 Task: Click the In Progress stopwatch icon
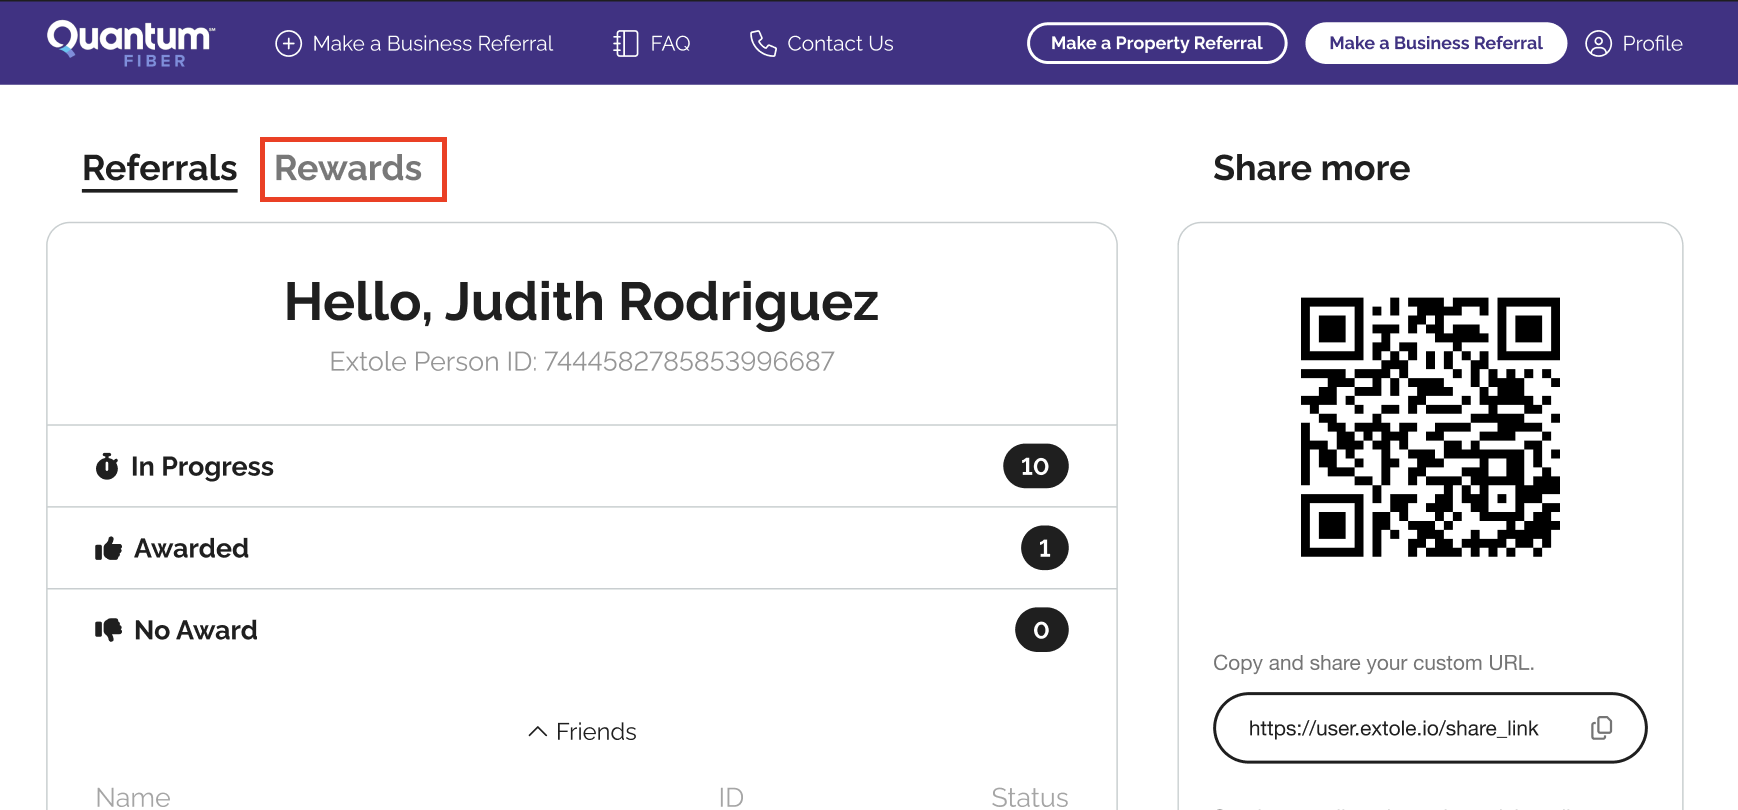107,467
